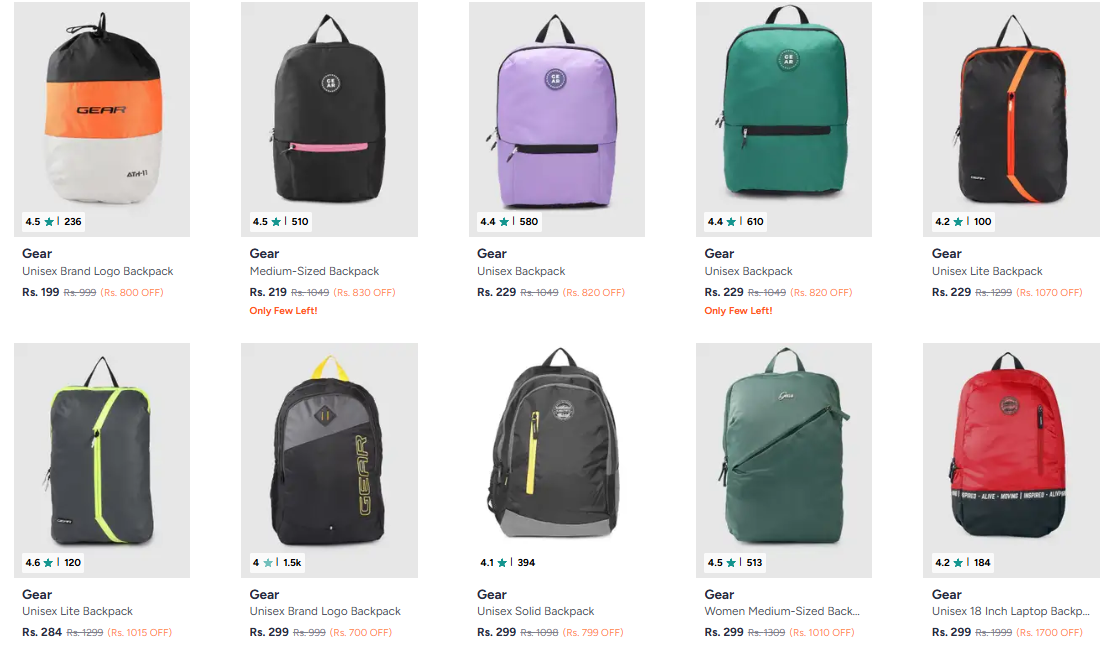Open Women Medium-Sized Backpack product link
This screenshot has width=1115, height=646.
click(x=782, y=611)
